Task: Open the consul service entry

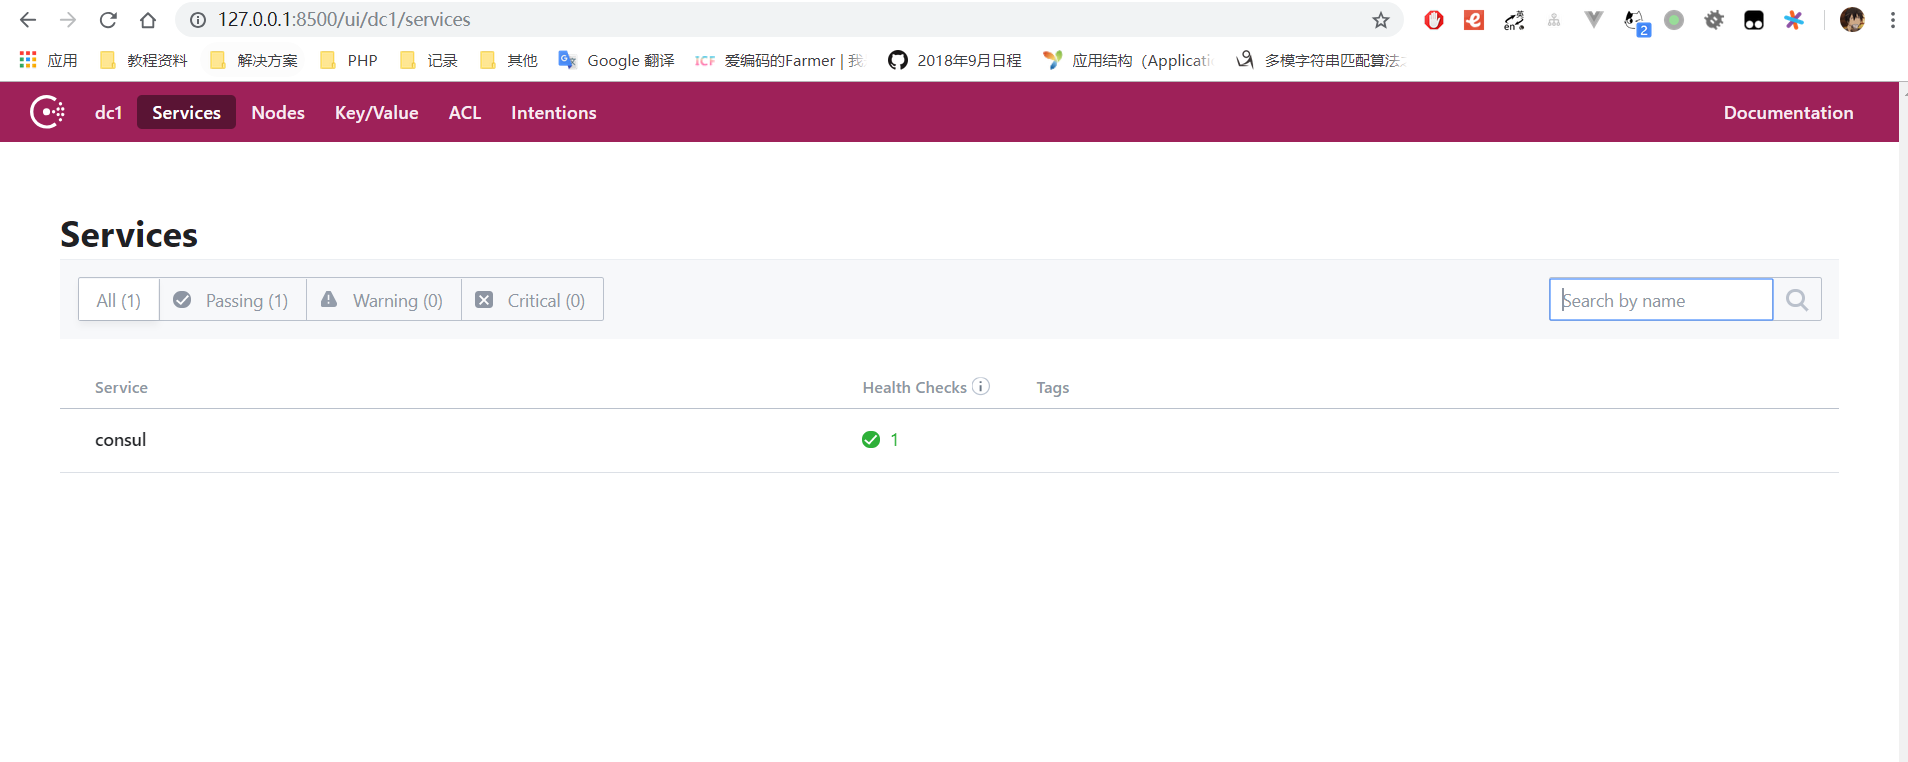Action: pos(121,440)
